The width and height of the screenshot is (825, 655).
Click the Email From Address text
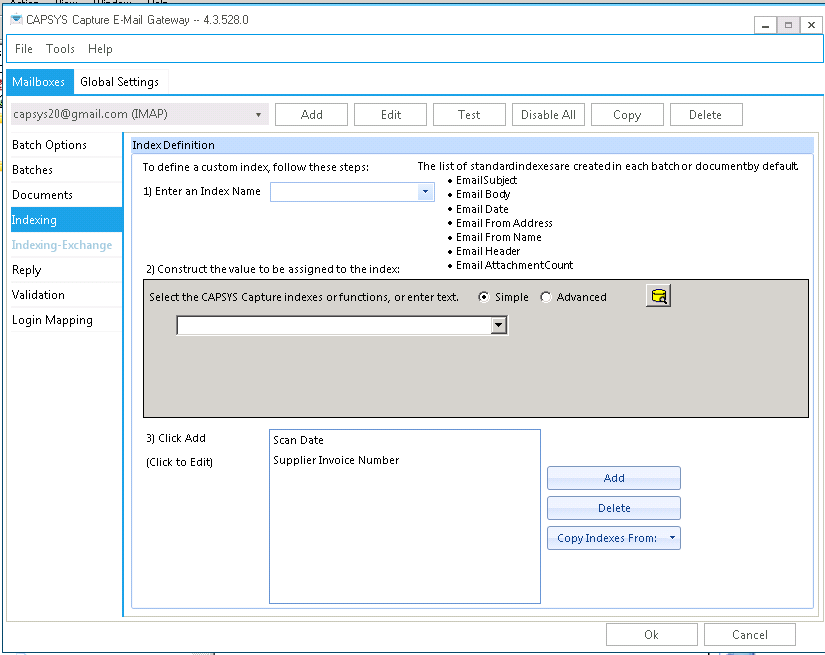tap(504, 223)
